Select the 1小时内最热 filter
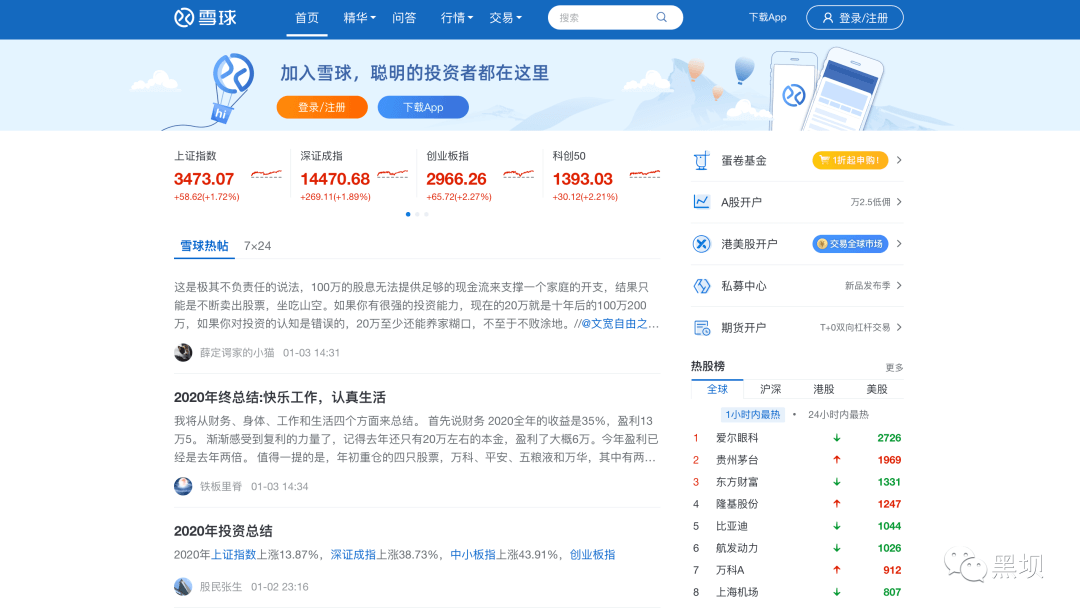 [753, 414]
